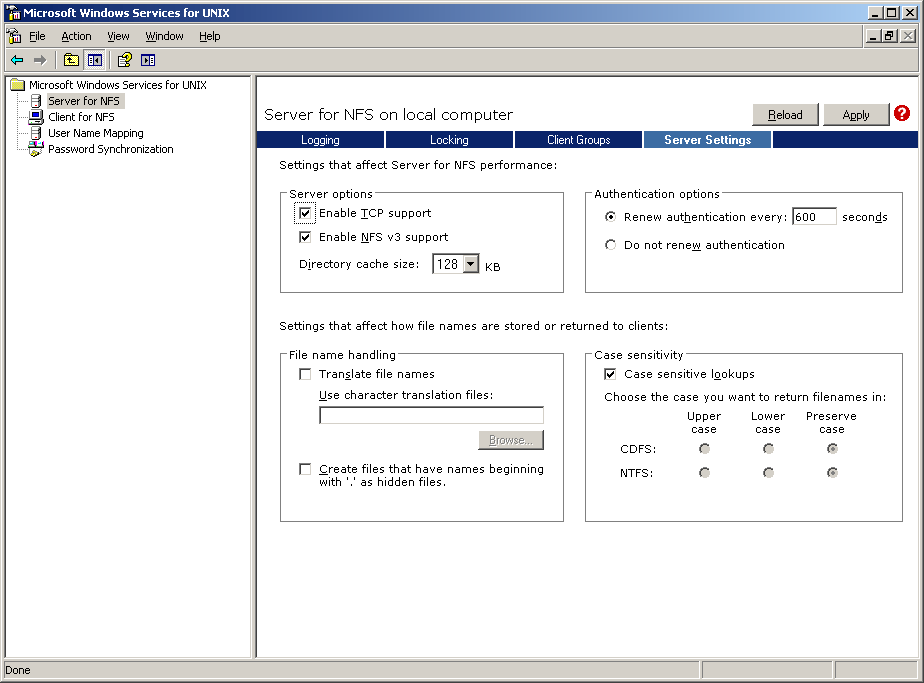
Task: Click the toolbar Help icon with question mark
Action: [x=124, y=60]
